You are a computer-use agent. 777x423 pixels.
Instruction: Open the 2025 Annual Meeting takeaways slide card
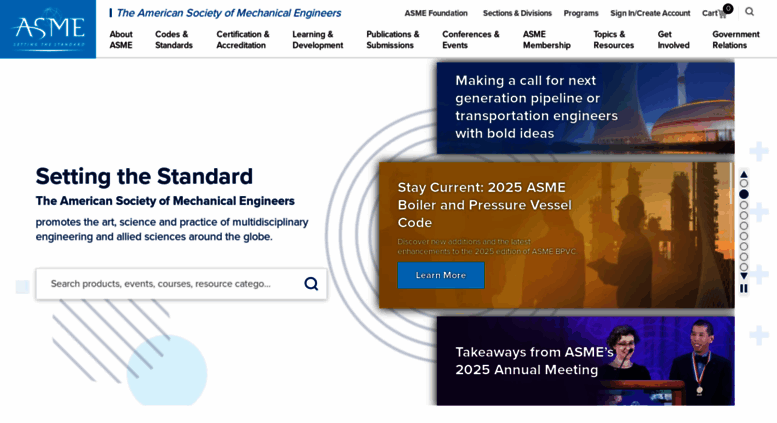585,361
